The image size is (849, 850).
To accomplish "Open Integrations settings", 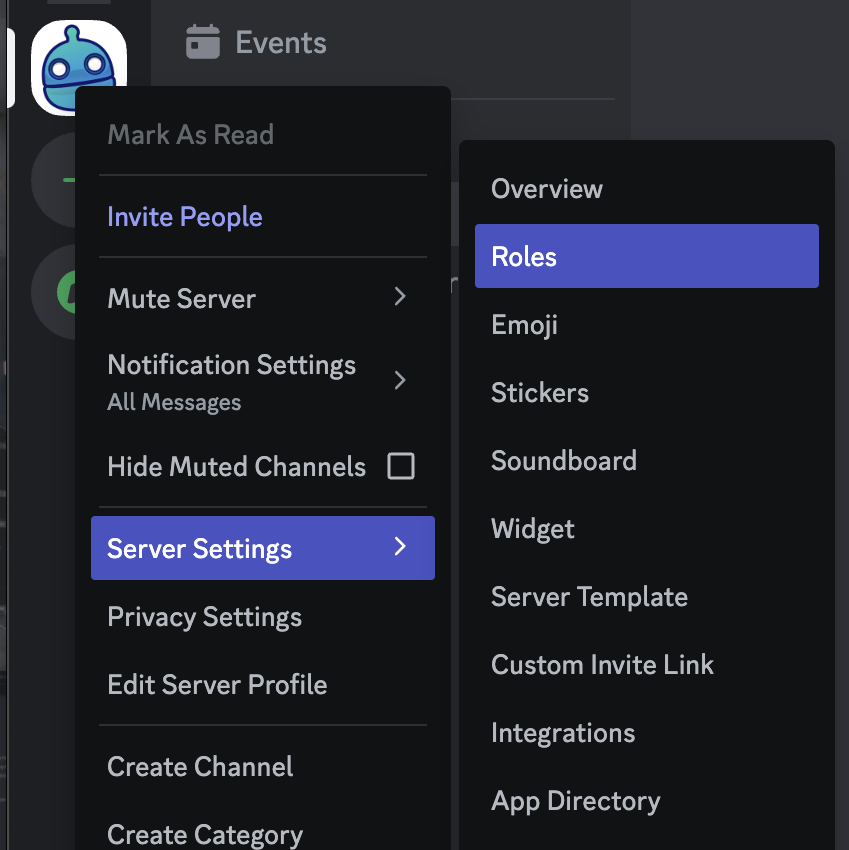I will click(647, 733).
